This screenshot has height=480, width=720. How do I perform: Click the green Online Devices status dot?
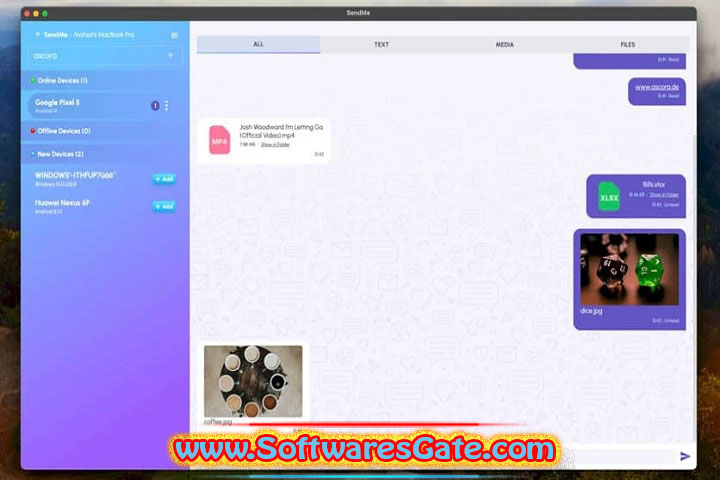(33, 80)
